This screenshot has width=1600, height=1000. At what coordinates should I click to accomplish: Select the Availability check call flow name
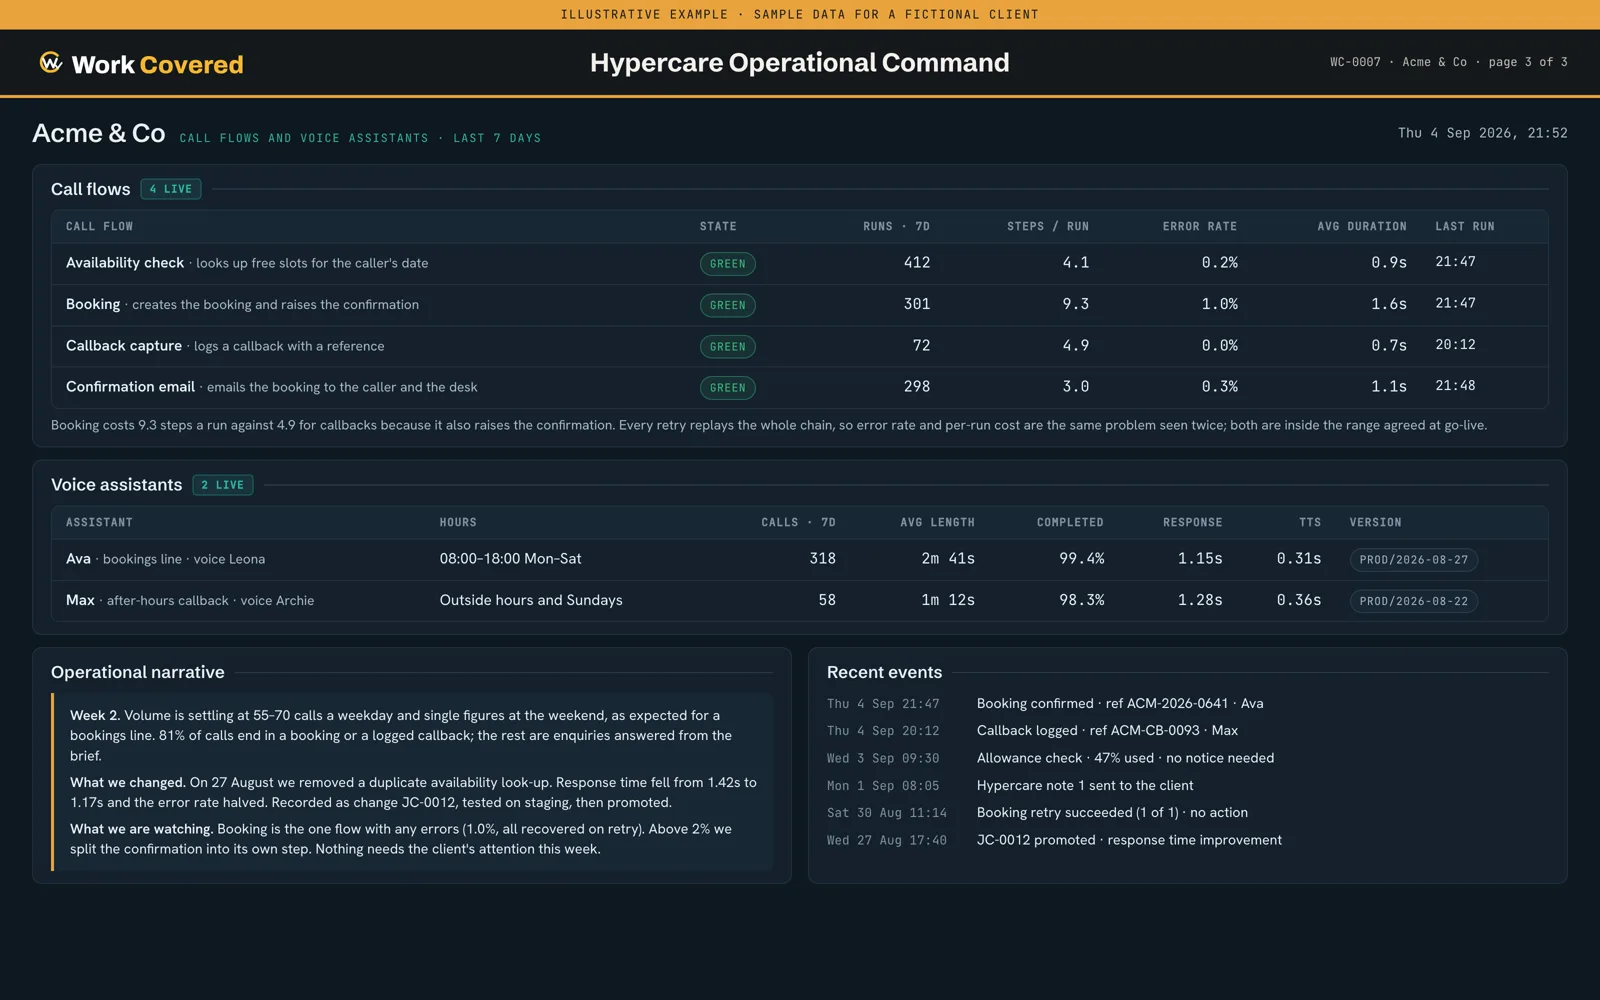tap(125, 263)
